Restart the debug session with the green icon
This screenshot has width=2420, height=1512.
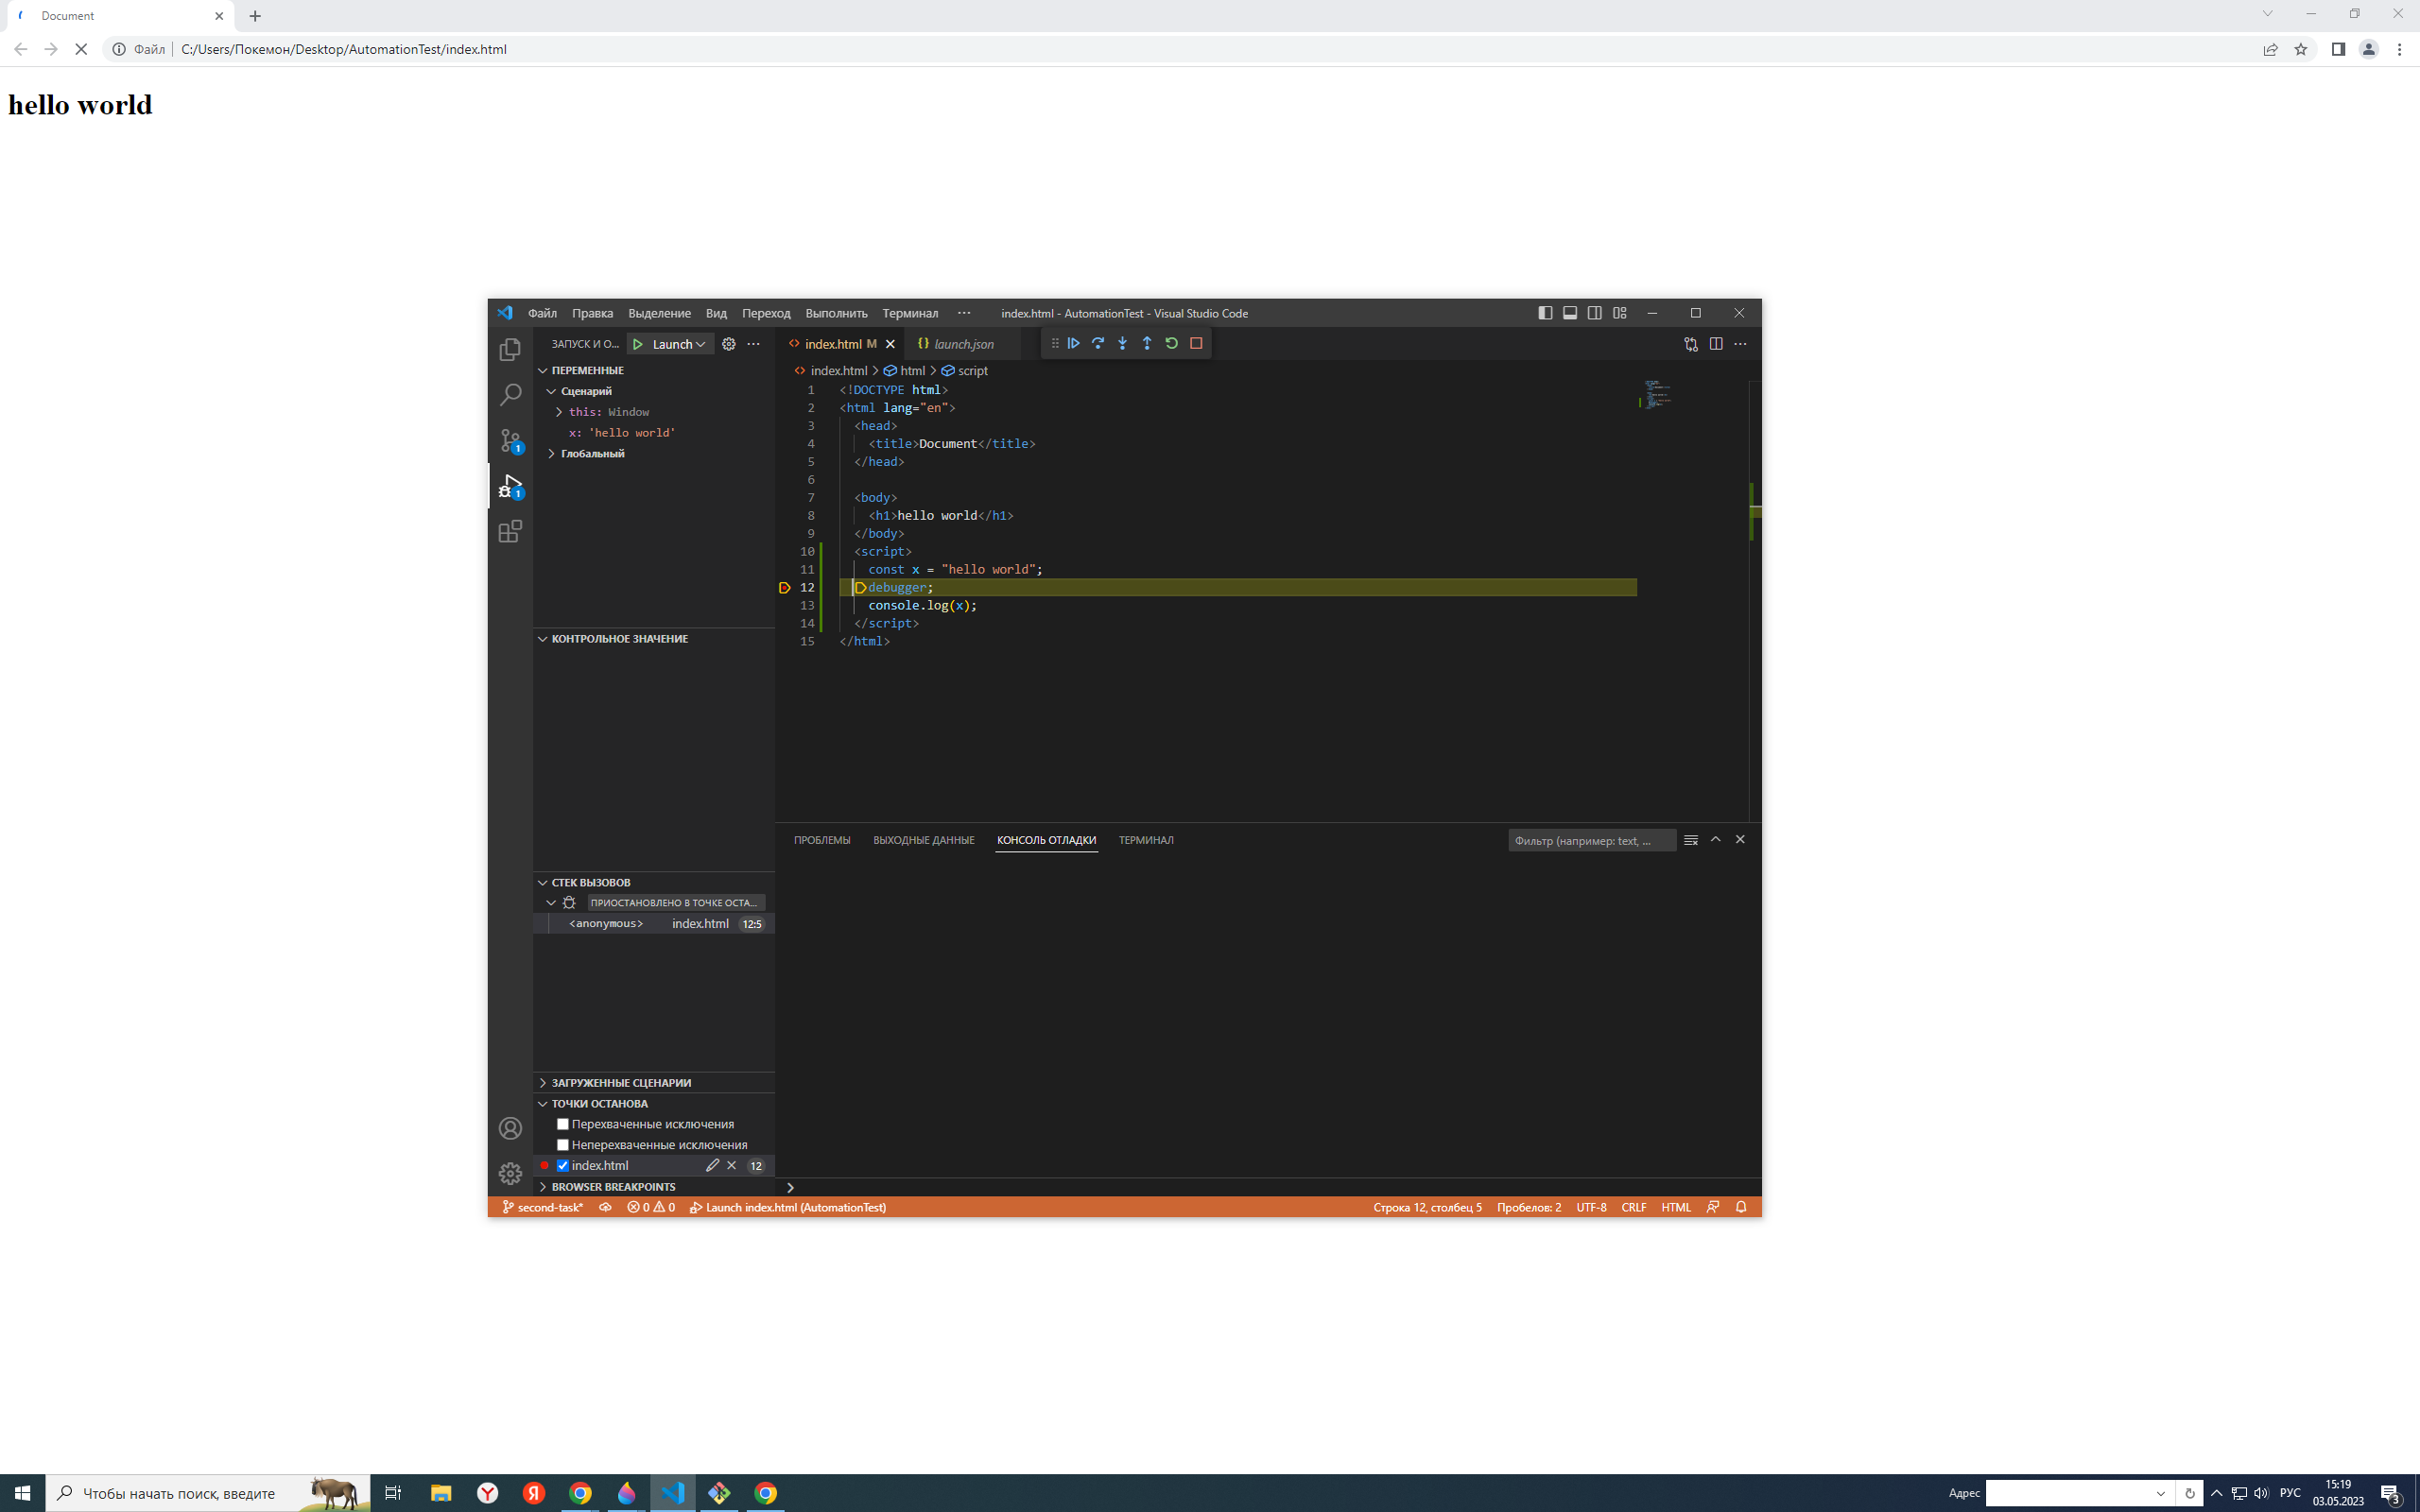pos(1172,343)
